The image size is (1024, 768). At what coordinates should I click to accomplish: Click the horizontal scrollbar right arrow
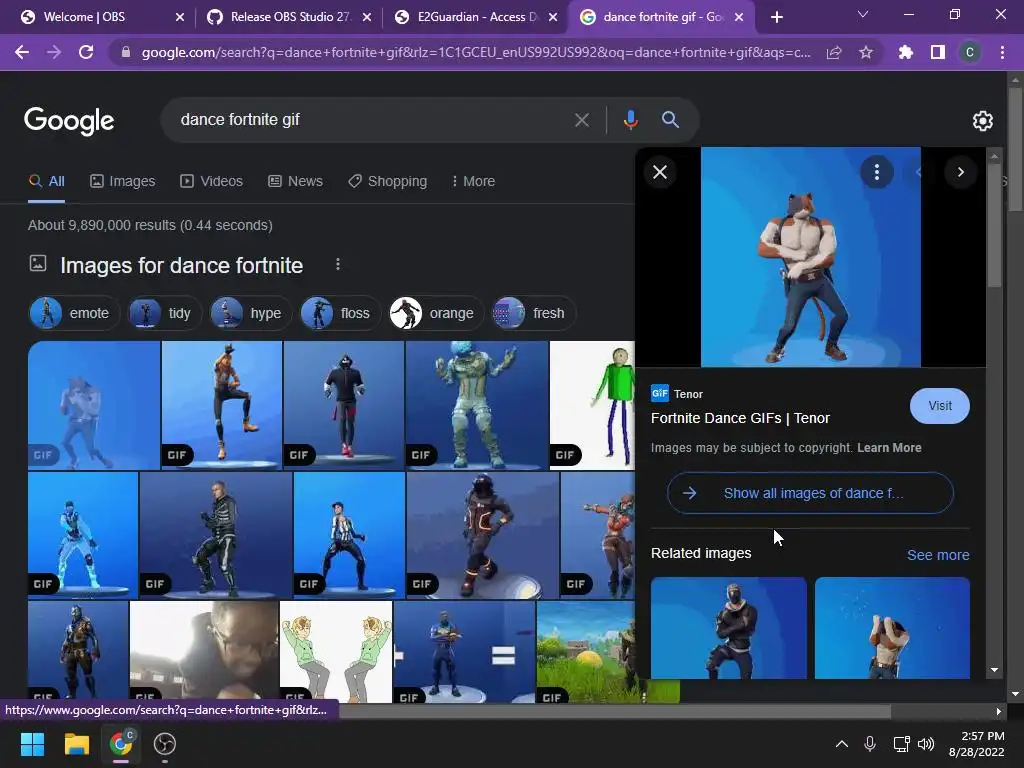[x=999, y=711]
